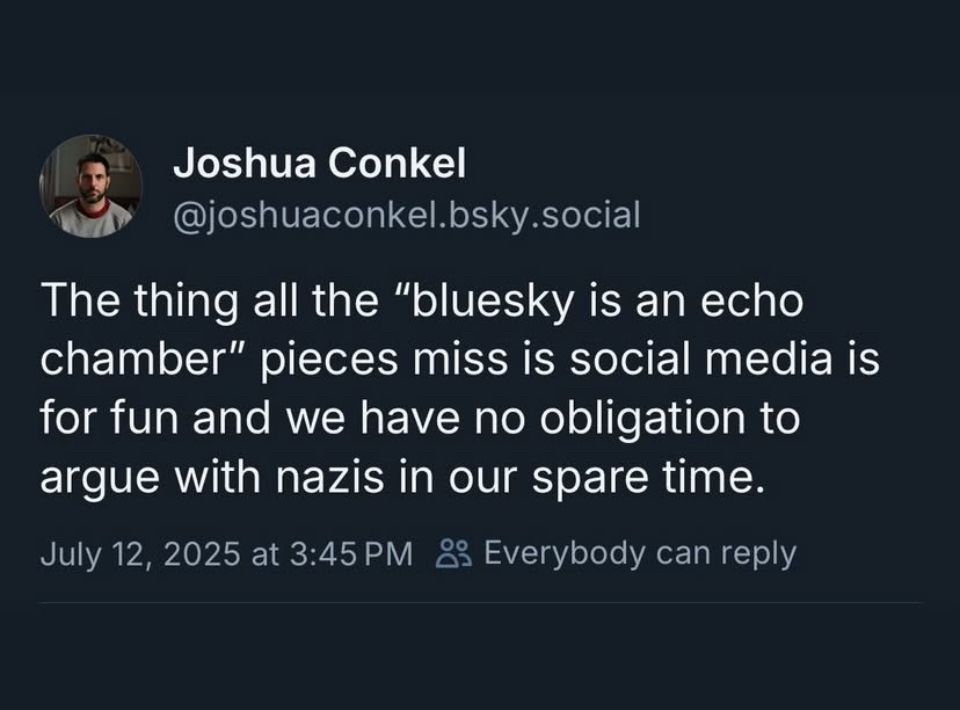Click the word "pieces" in the post
960x710 pixels.
click(x=331, y=361)
